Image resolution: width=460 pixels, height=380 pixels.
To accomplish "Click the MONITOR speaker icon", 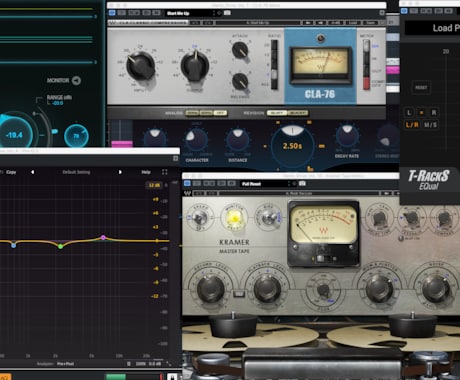I will pos(77,81).
